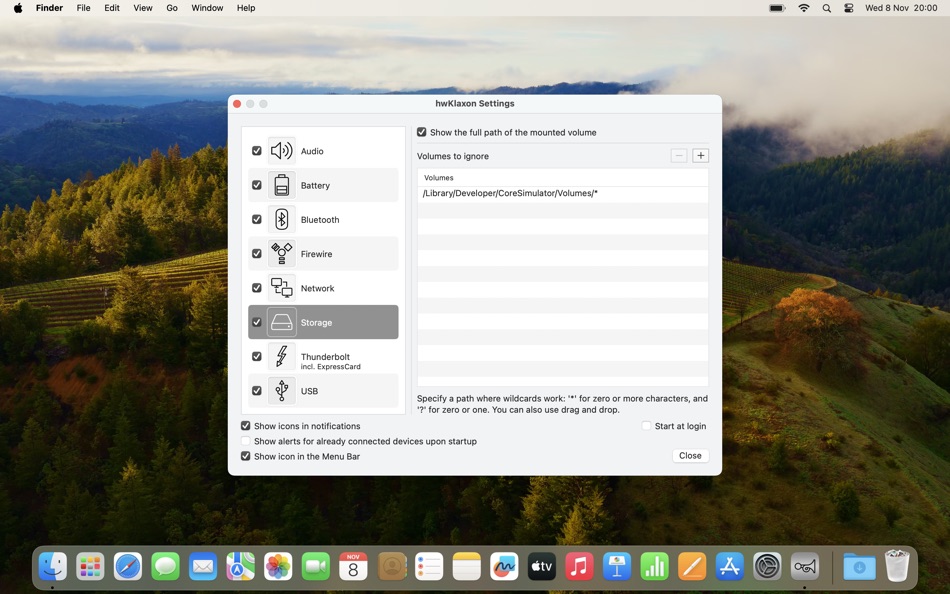Open the Help menu
This screenshot has width=950, height=594.
point(246,8)
